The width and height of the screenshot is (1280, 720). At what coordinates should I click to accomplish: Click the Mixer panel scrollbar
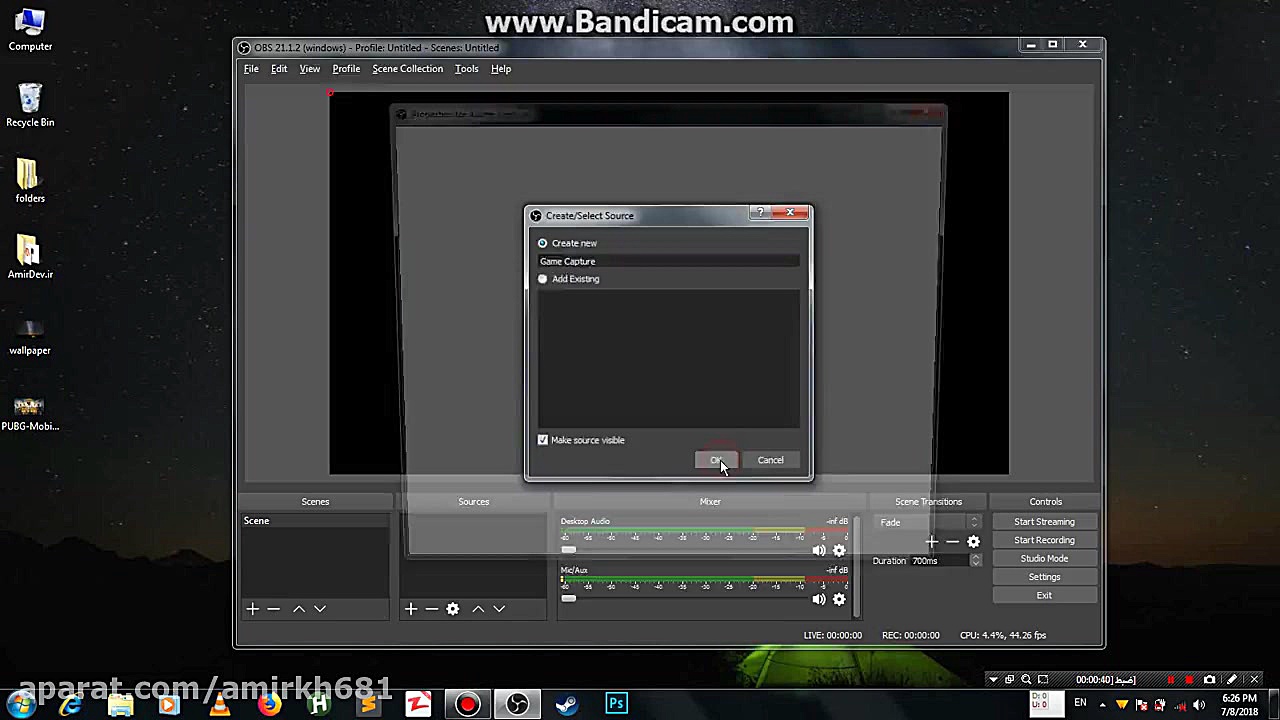pos(855,565)
